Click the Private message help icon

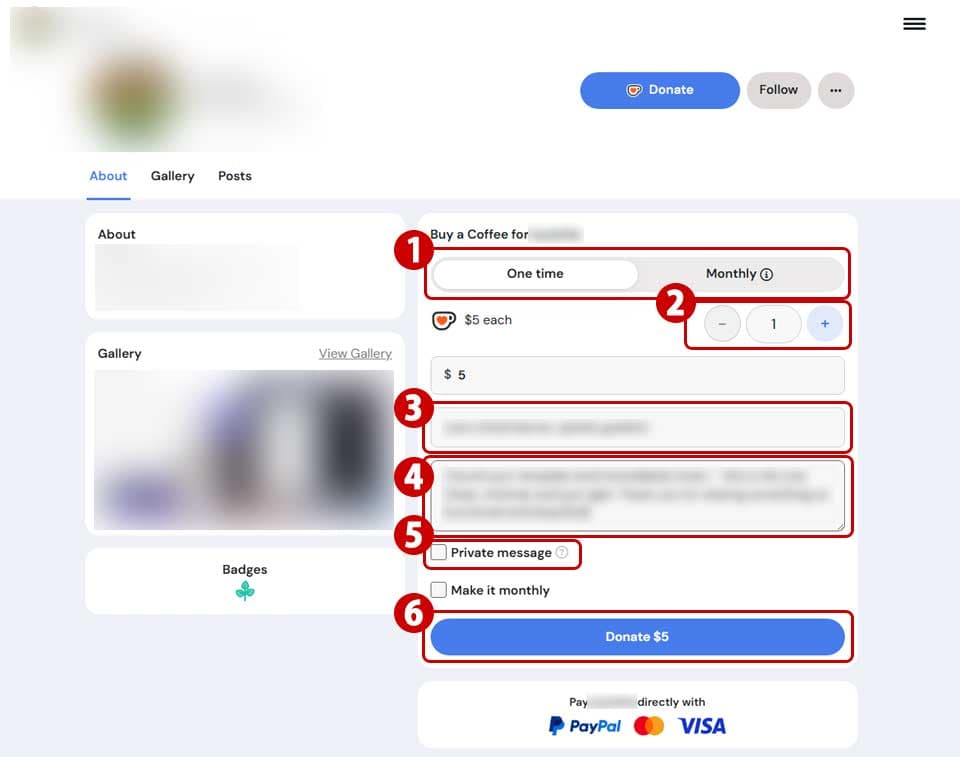pos(561,552)
